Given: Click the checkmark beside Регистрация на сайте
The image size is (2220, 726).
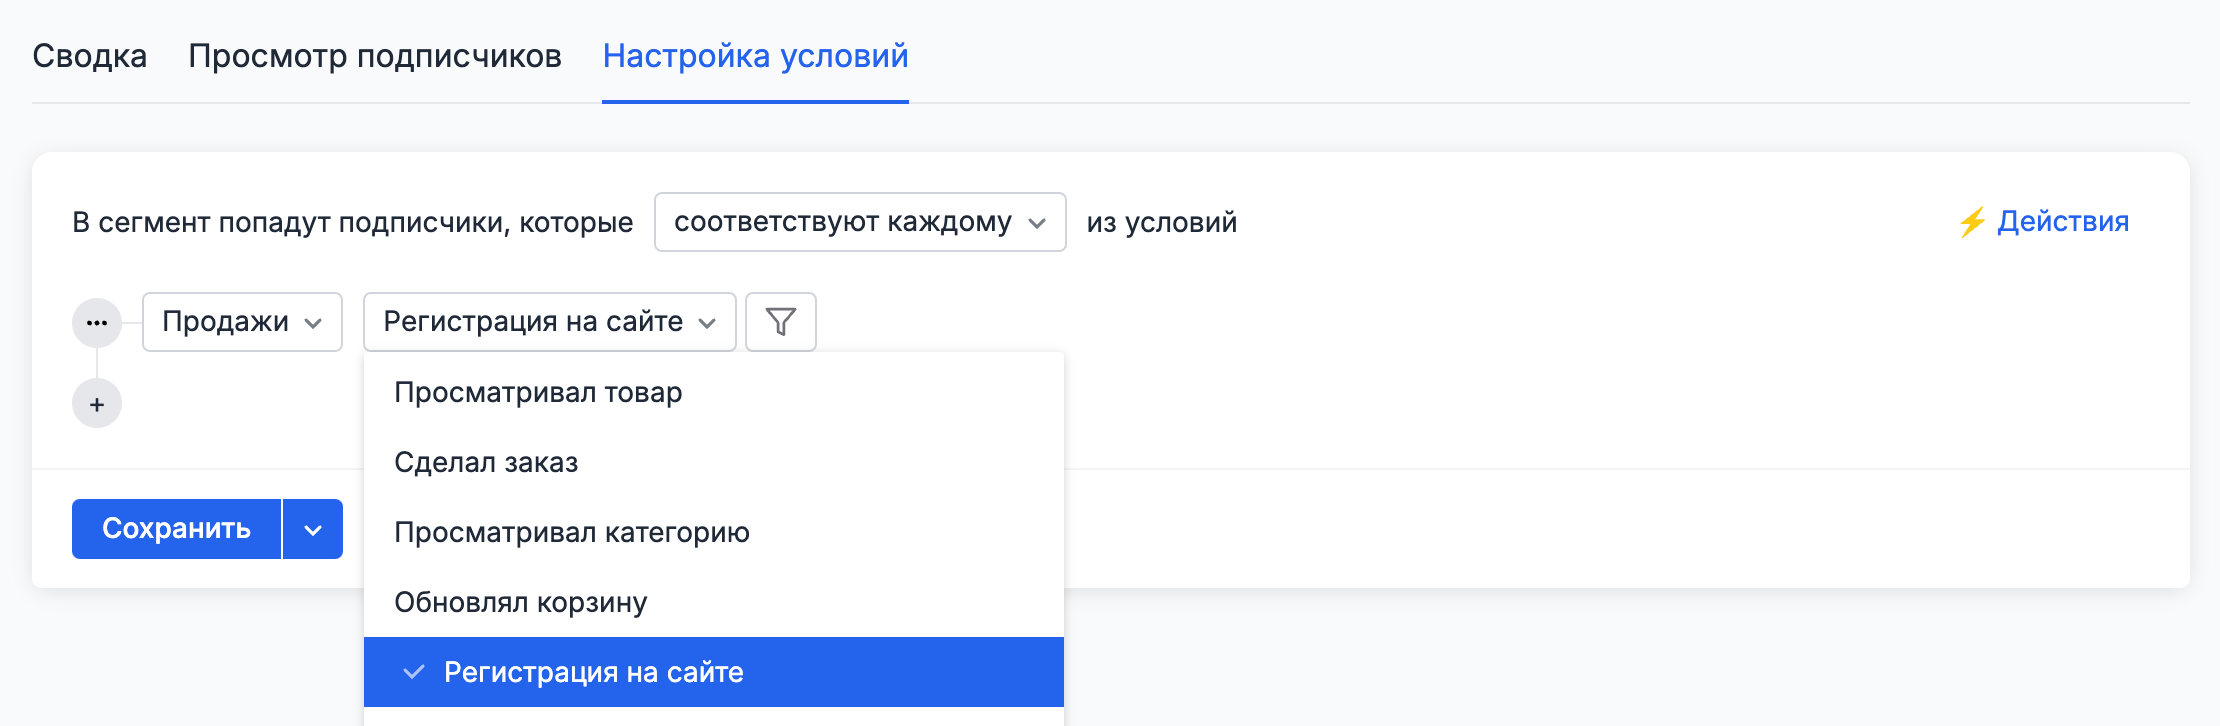Looking at the screenshot, I should click(413, 672).
